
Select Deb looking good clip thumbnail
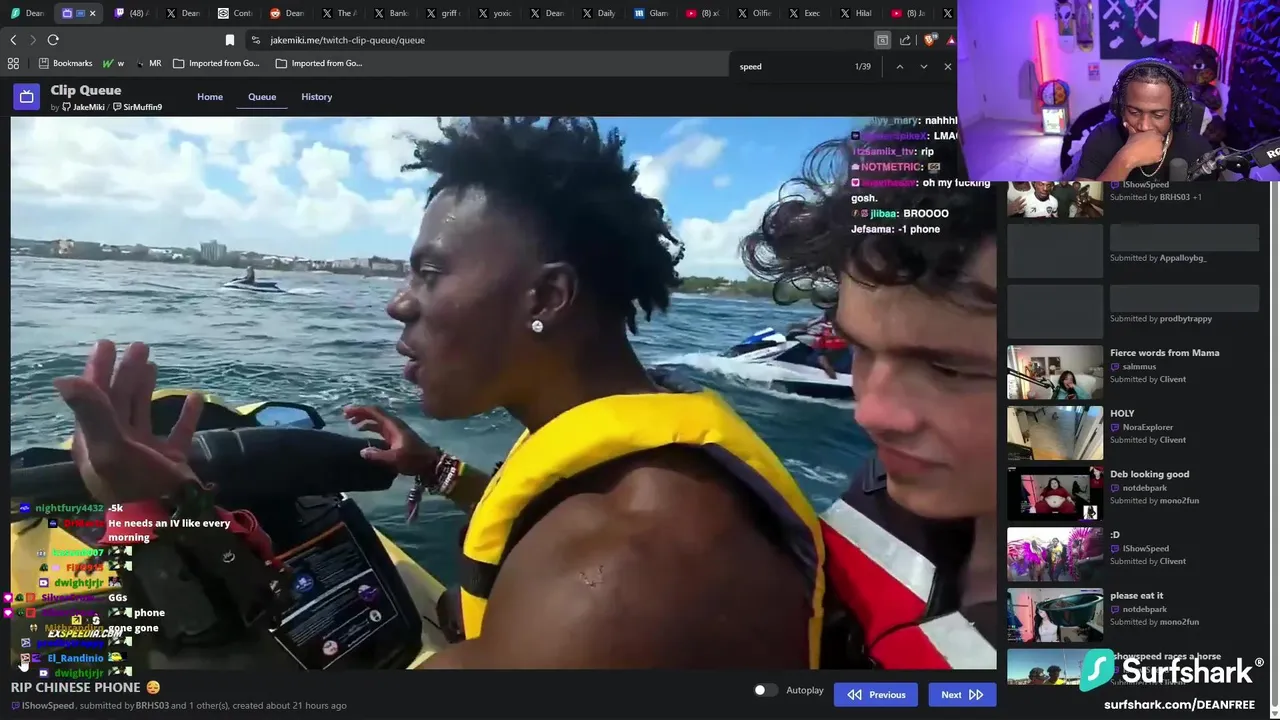pos(1055,494)
